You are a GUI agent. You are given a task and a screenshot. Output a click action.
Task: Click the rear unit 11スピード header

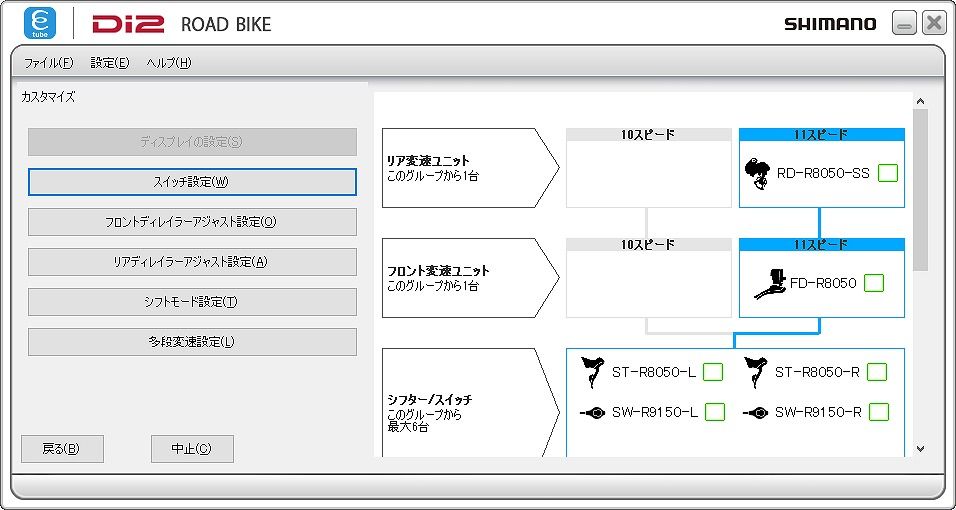pyautogui.click(x=822, y=135)
